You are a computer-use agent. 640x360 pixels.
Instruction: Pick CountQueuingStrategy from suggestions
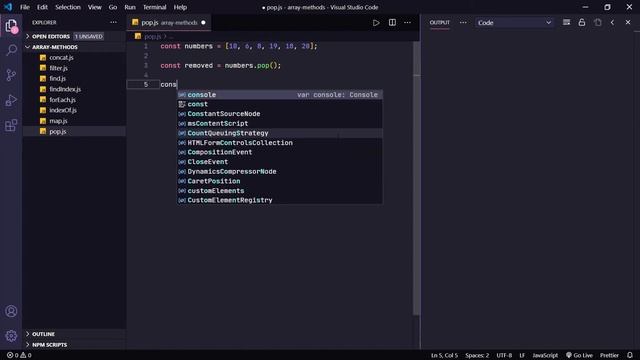click(280, 133)
